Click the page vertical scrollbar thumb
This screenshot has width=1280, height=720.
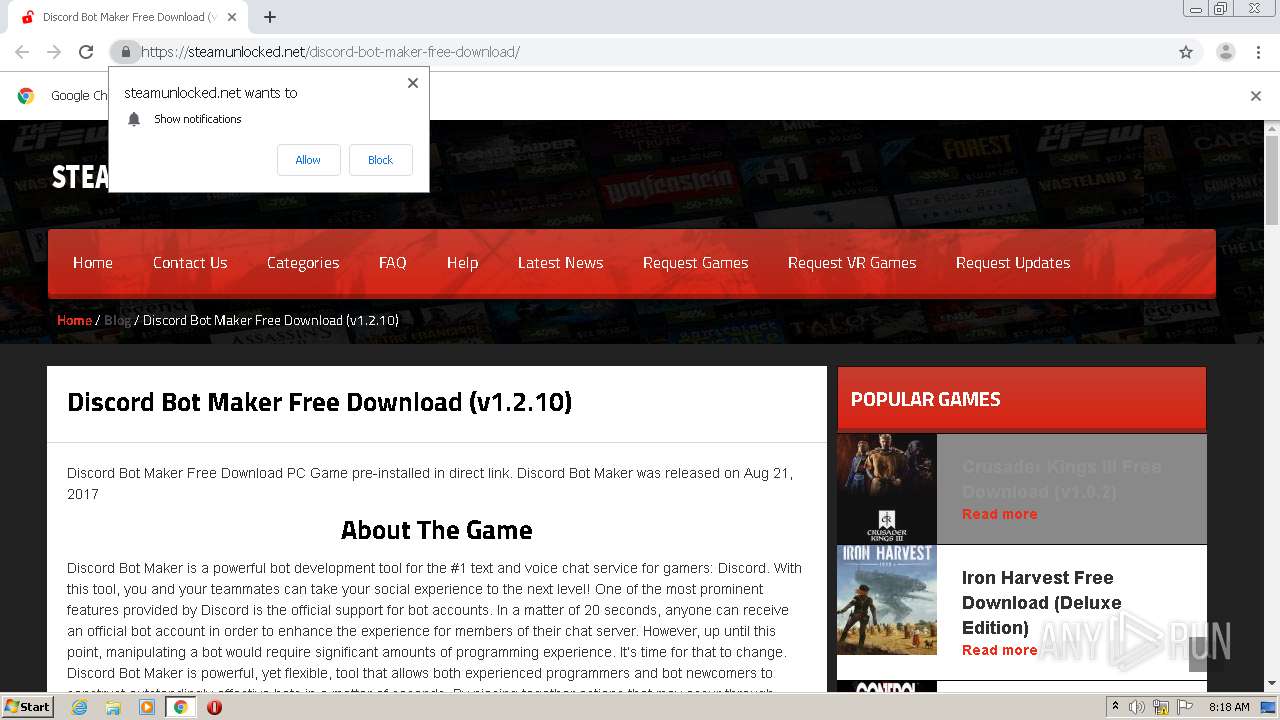point(1272,180)
